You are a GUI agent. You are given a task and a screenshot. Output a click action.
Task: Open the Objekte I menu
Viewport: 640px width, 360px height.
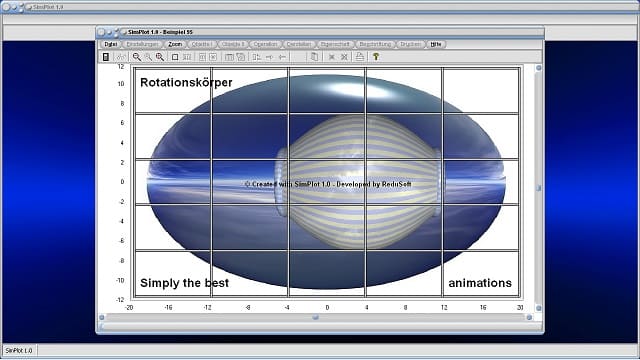(x=202, y=44)
